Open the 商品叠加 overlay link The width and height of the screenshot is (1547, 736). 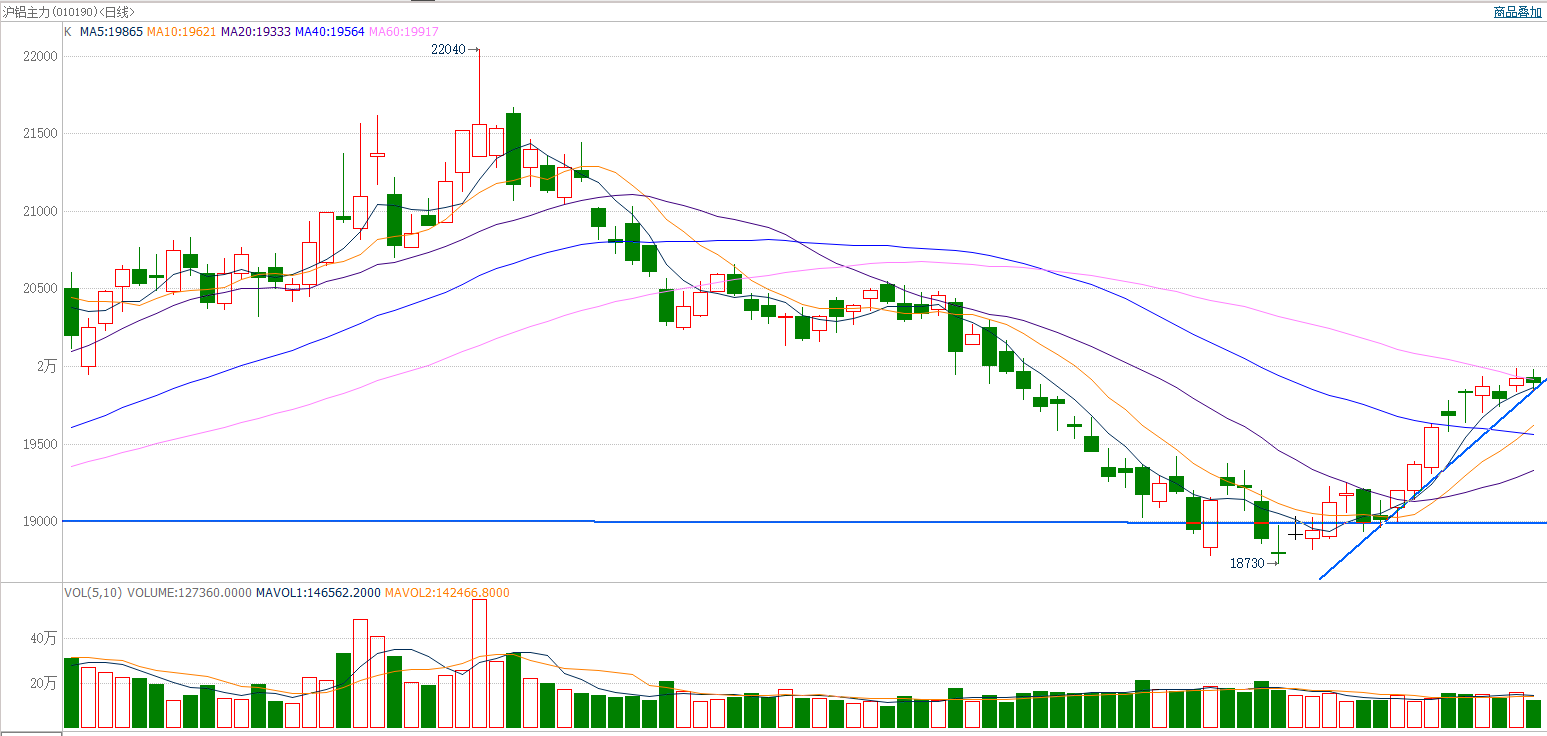point(1517,12)
